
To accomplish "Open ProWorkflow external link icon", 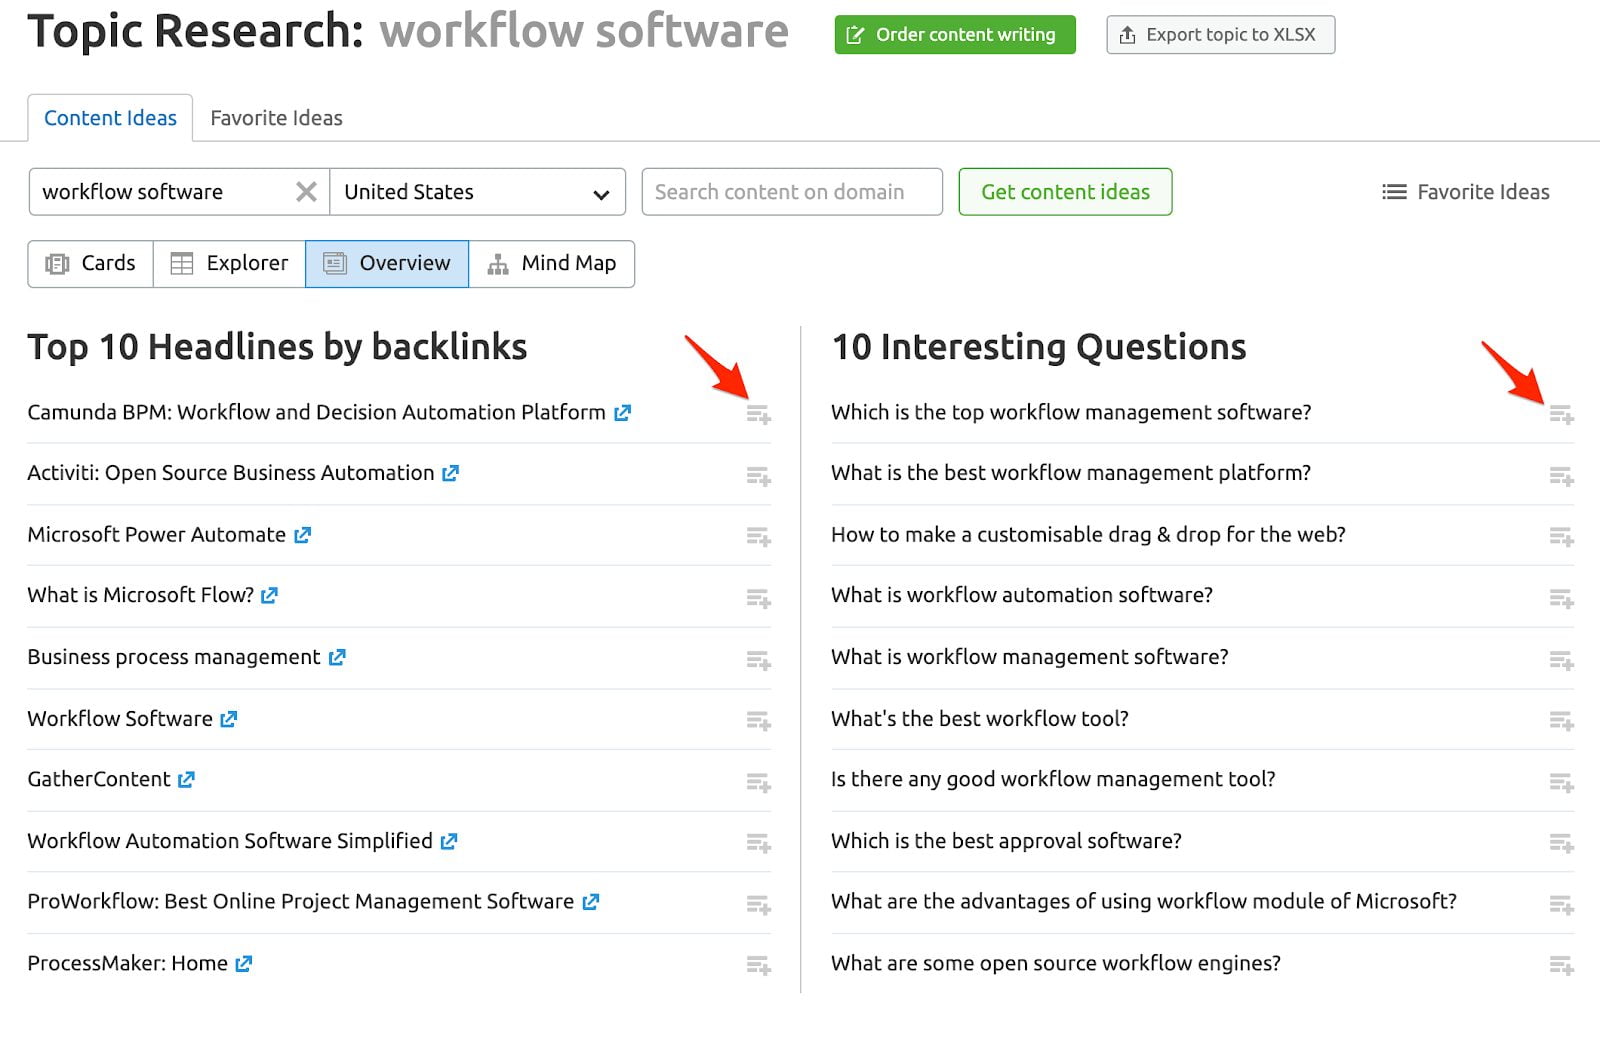I will point(591,901).
